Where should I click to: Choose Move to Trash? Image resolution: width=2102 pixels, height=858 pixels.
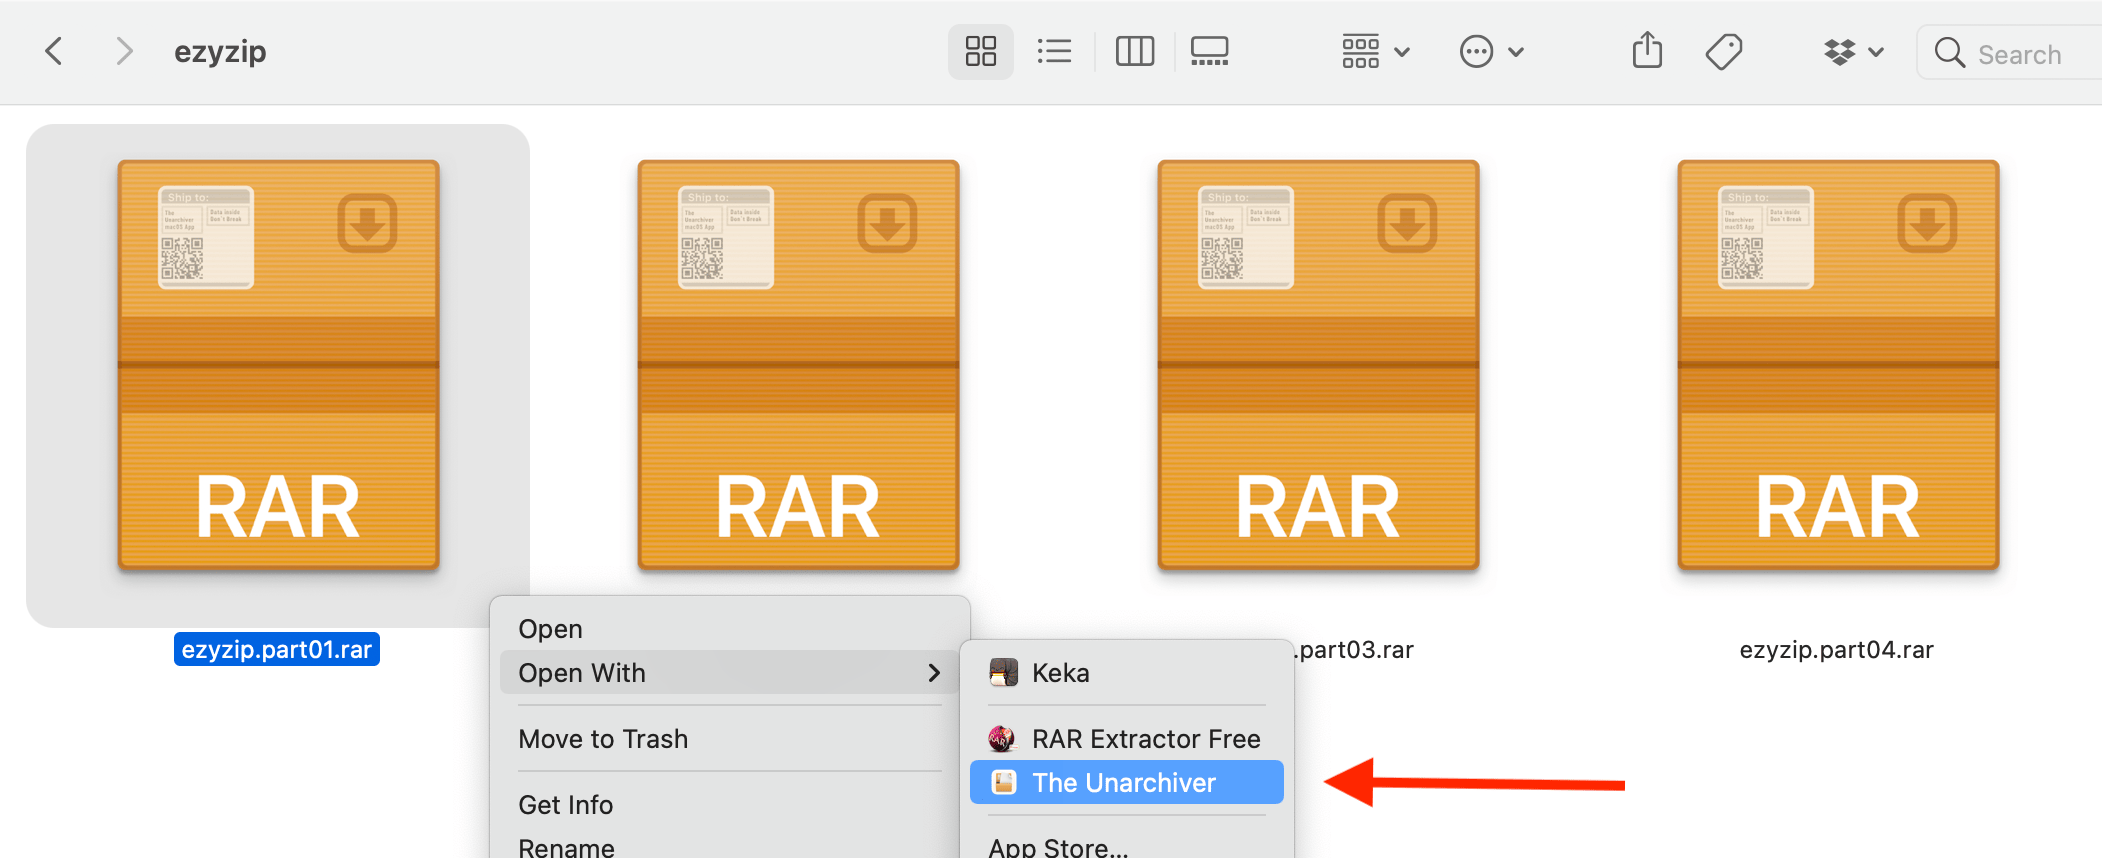tap(730, 739)
